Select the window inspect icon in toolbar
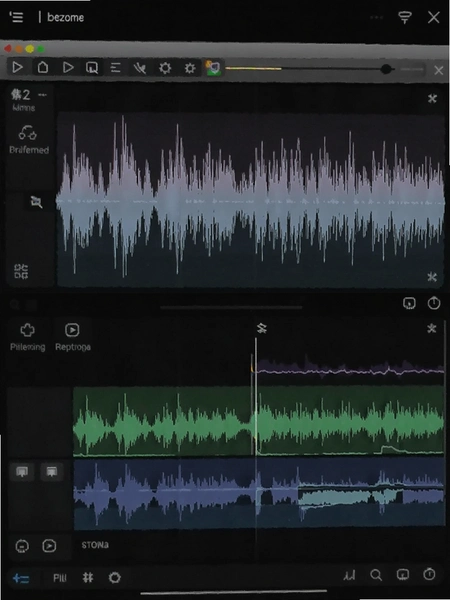 (x=92, y=68)
